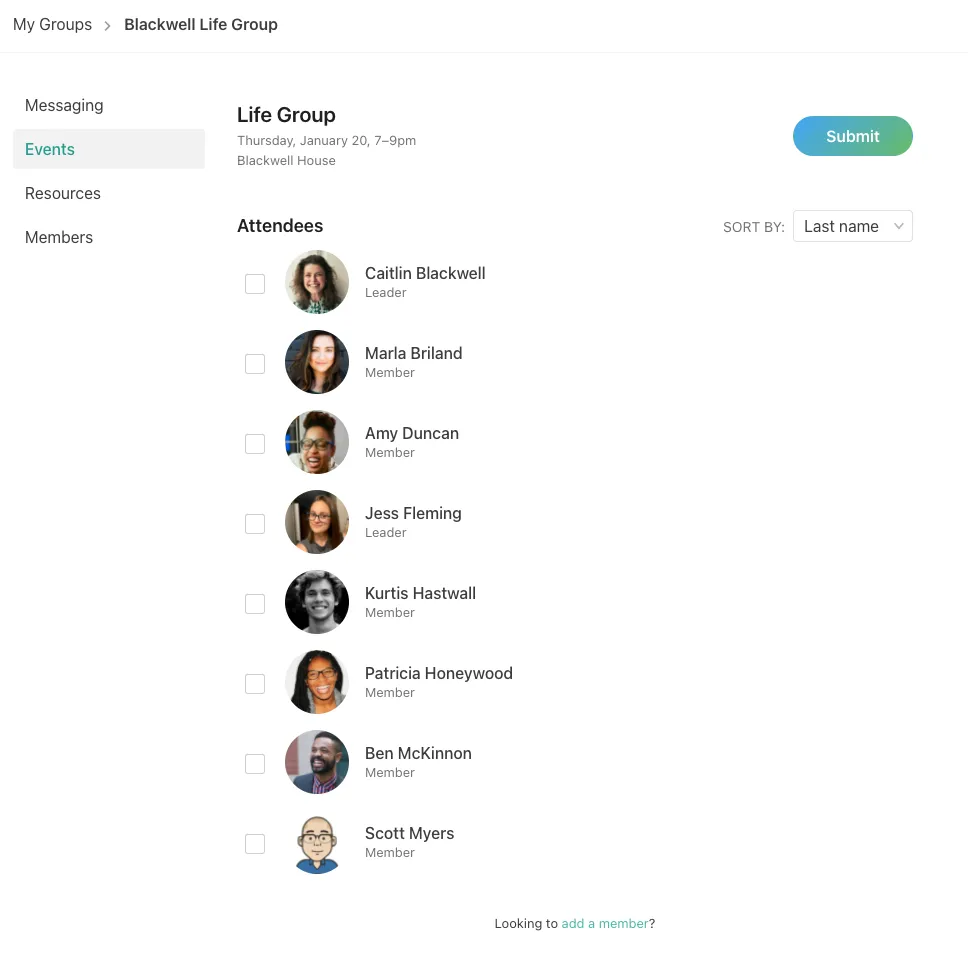Mark Jess Fleming as attended
968x980 pixels.
(255, 524)
